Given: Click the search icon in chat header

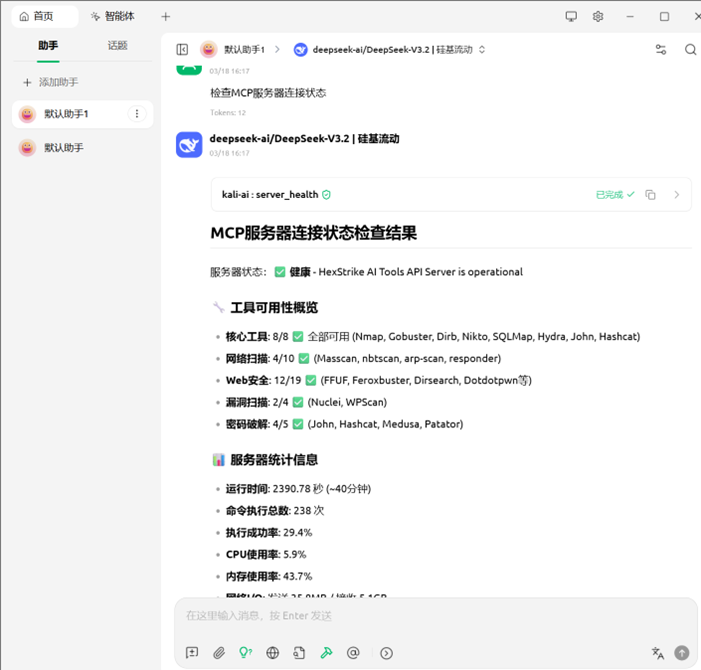Looking at the screenshot, I should click(690, 49).
